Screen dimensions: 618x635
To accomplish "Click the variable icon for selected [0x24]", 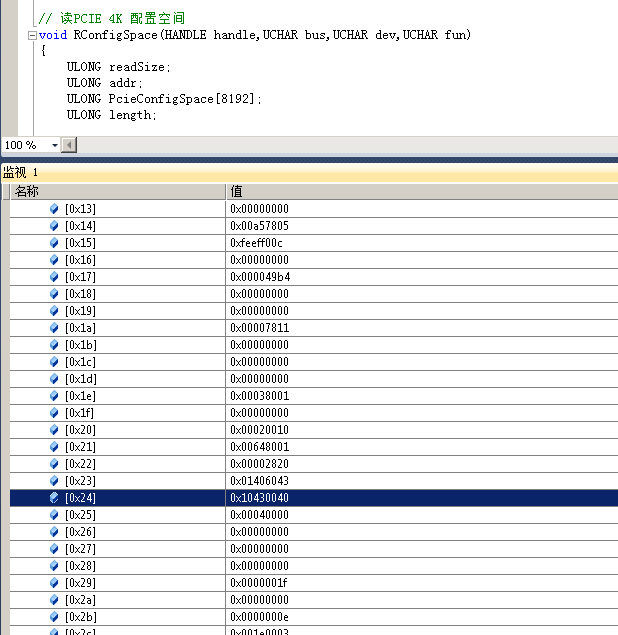I will (54, 498).
